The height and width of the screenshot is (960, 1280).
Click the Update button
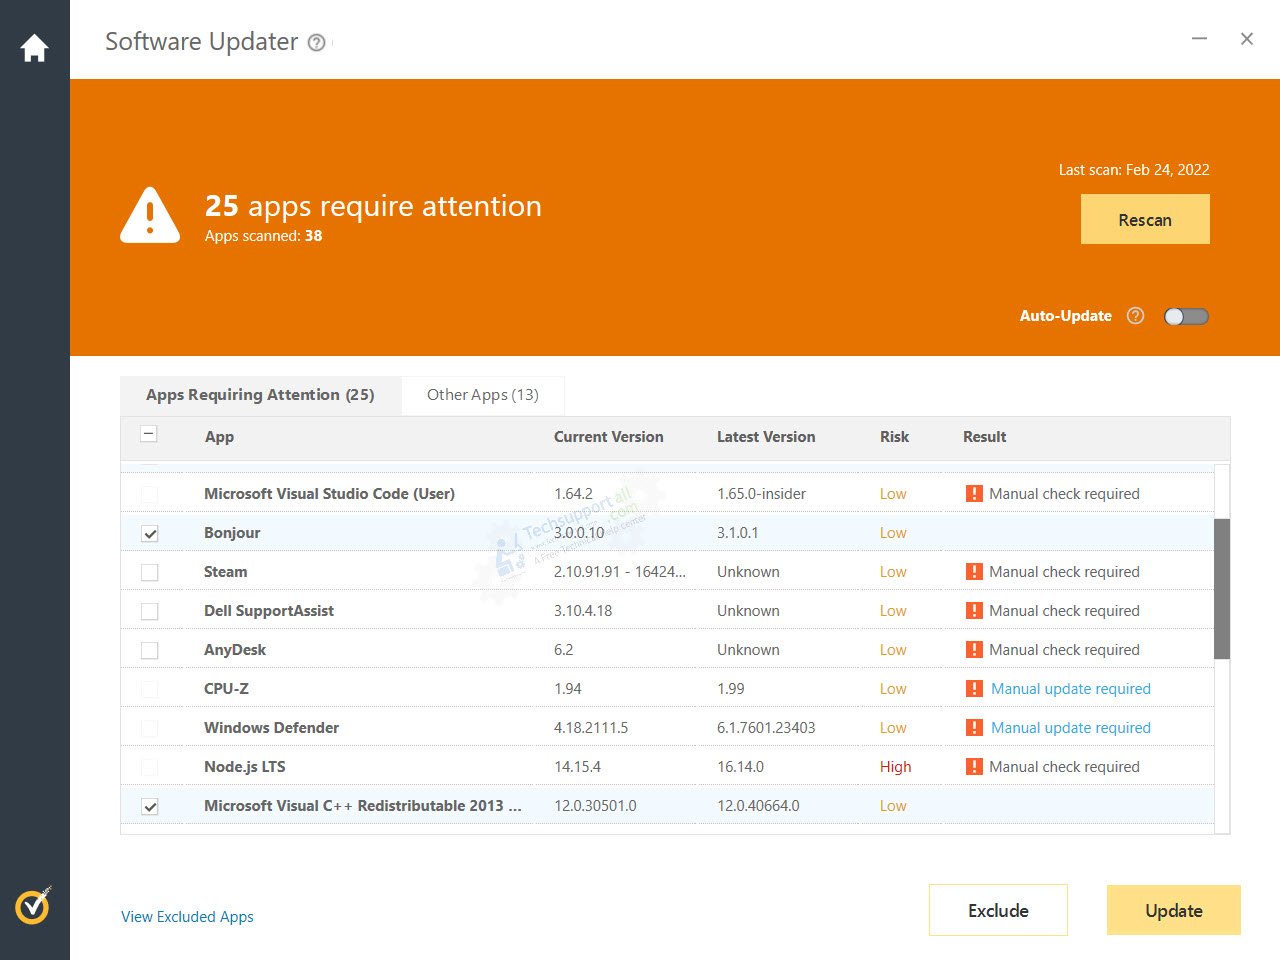click(x=1174, y=910)
